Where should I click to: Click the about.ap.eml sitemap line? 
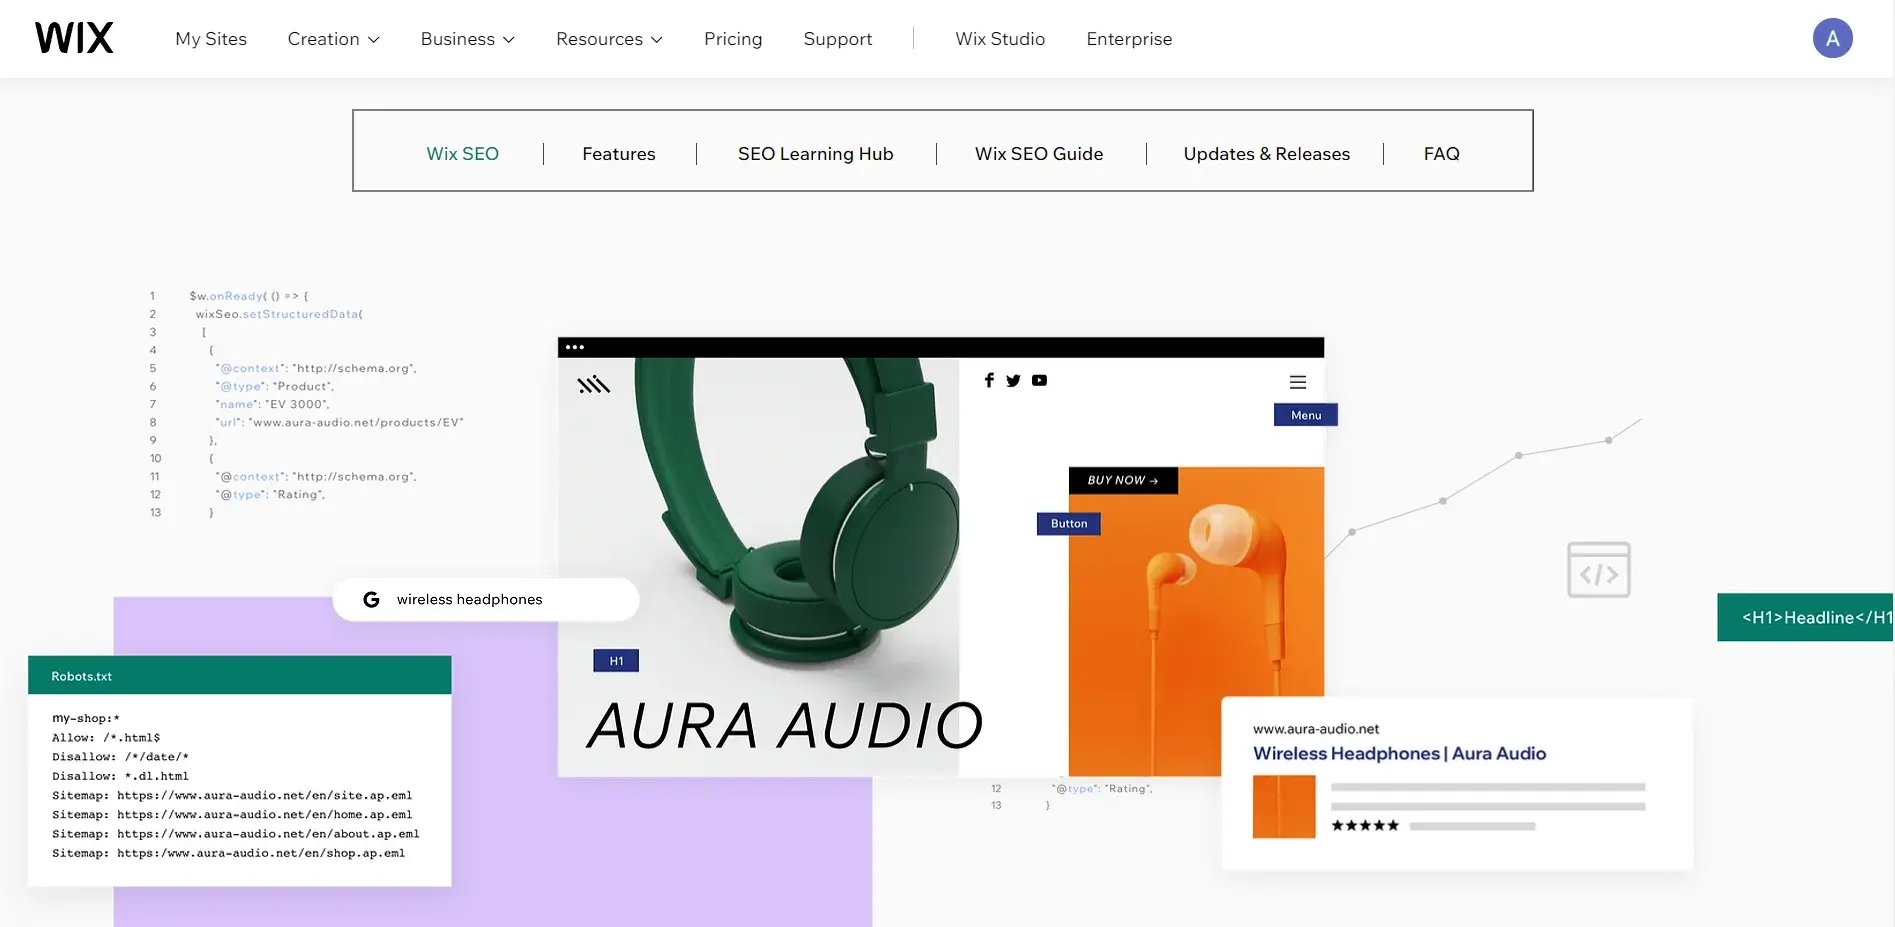(x=236, y=834)
